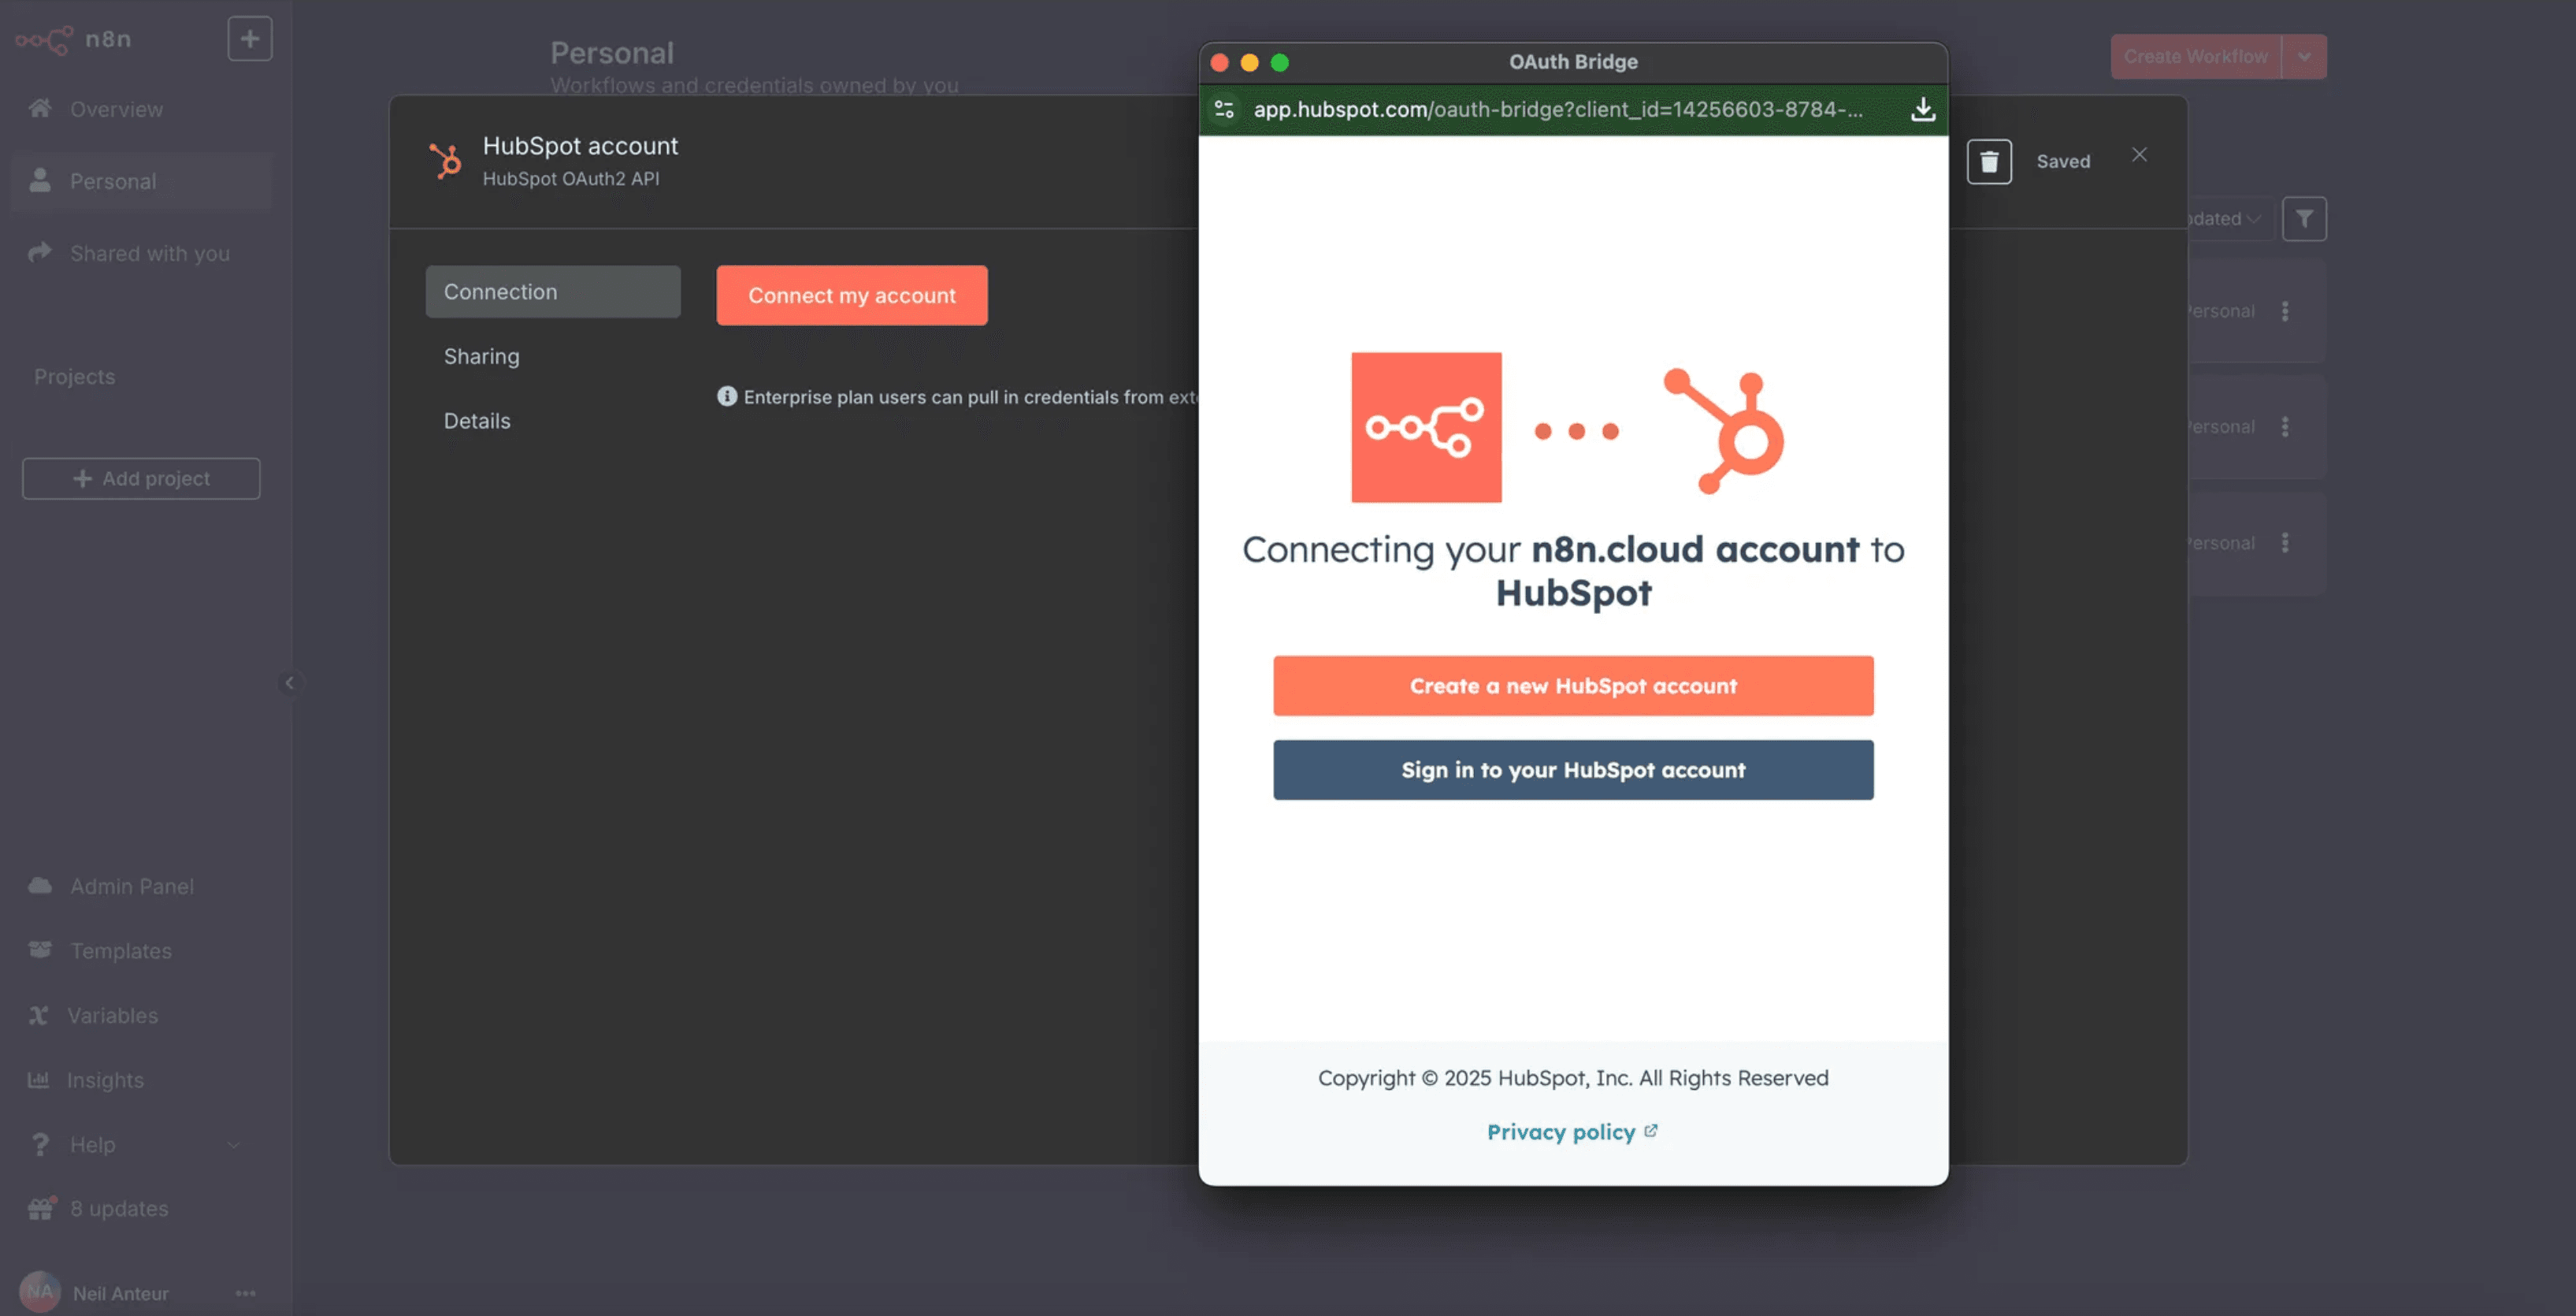Close the HubSpot account credential dialog
This screenshot has width=2576, height=1316.
click(x=2139, y=154)
